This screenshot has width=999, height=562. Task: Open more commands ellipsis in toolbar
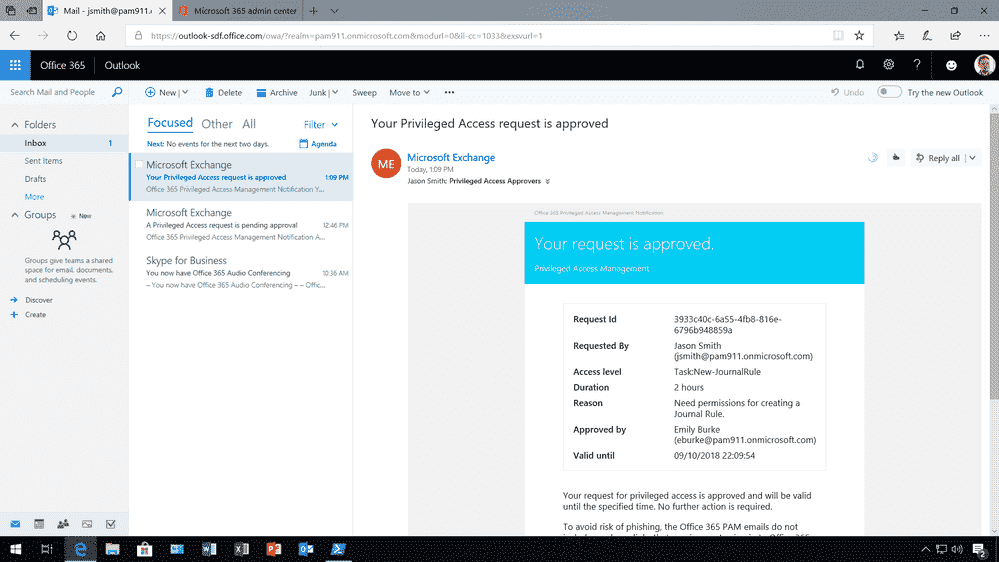click(x=449, y=92)
